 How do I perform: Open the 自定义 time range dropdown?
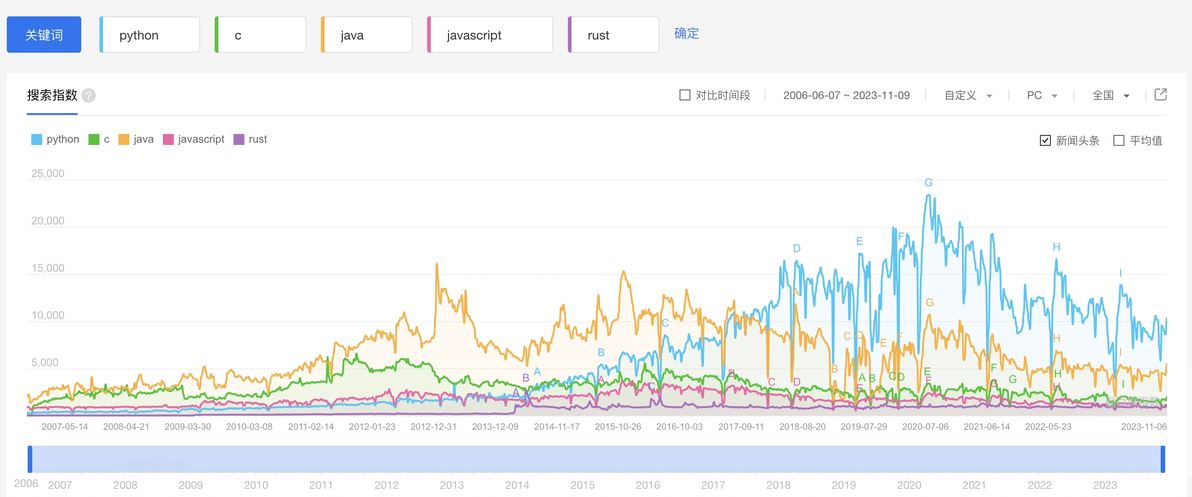tap(968, 95)
